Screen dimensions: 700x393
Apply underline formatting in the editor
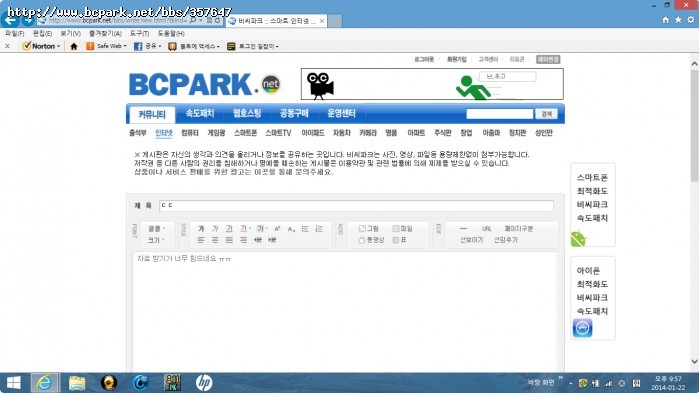click(229, 229)
